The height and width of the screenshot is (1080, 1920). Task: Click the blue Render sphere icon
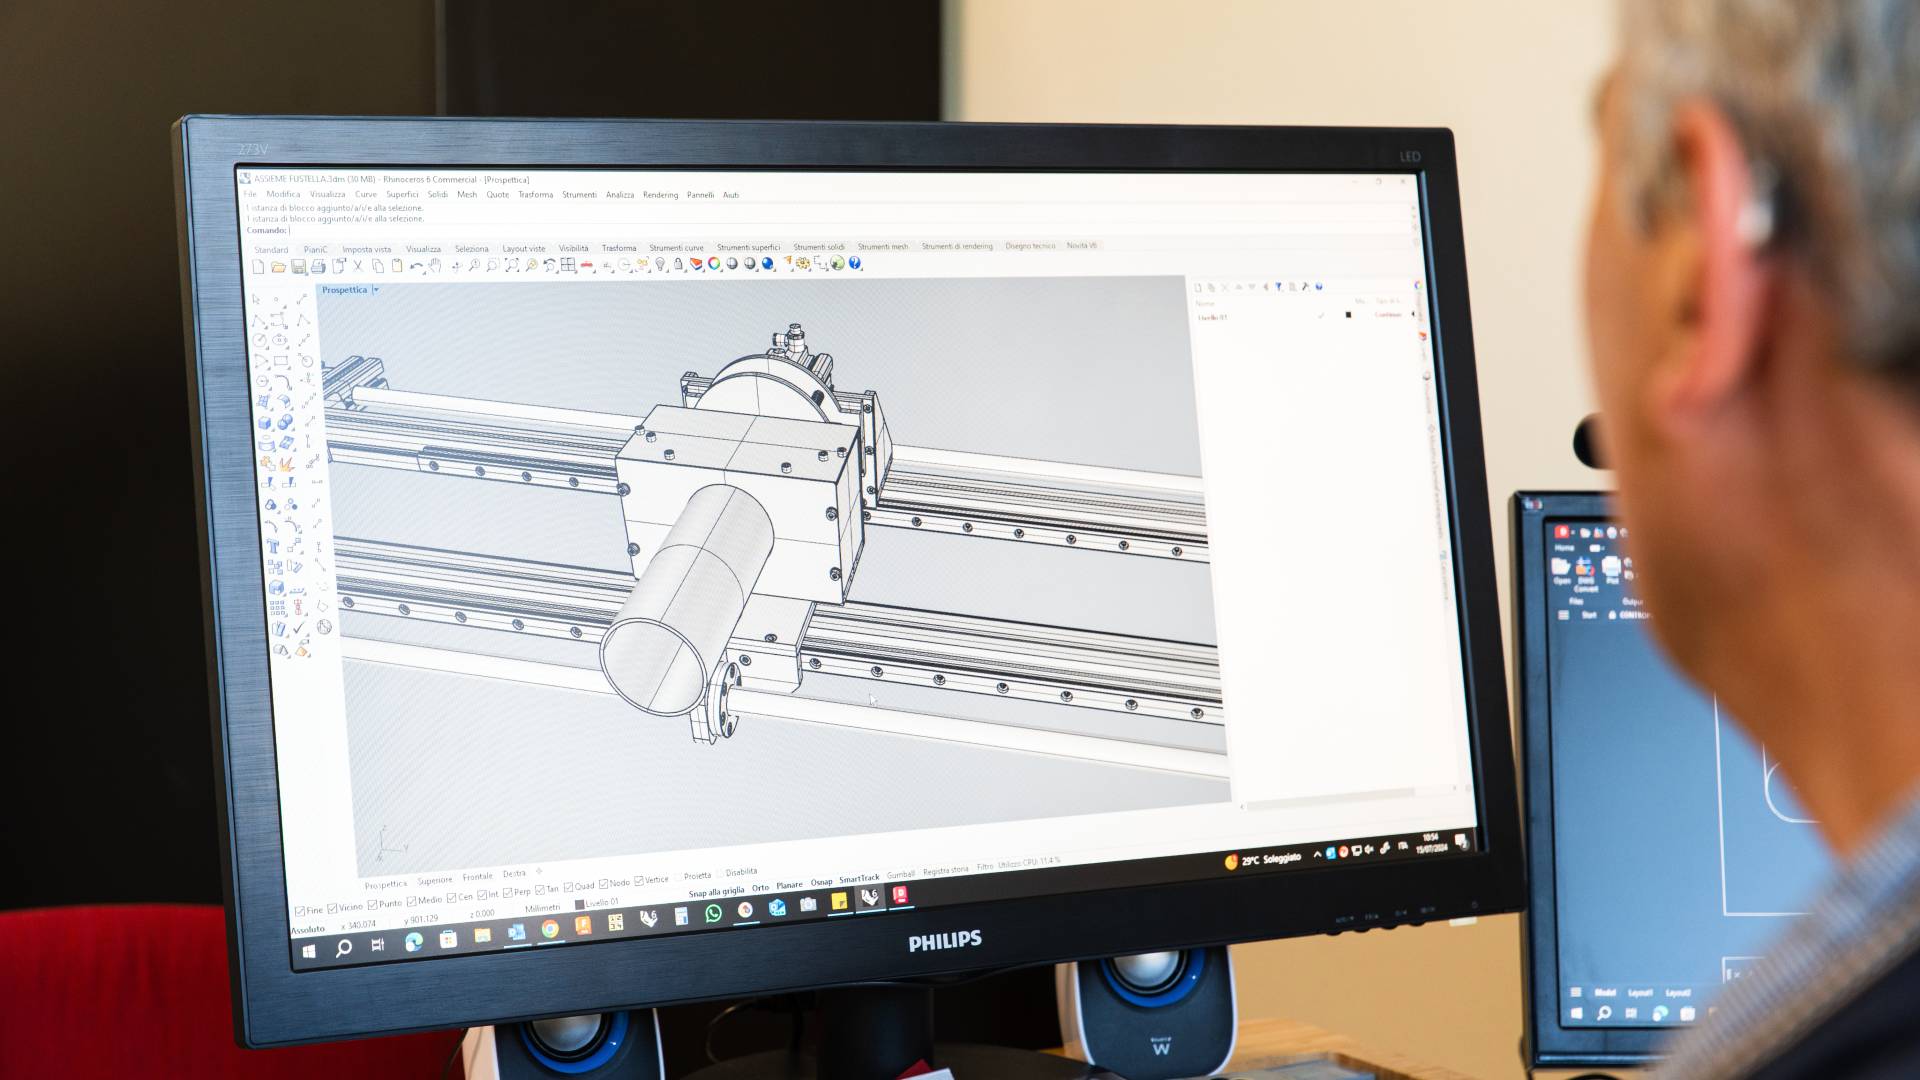click(767, 263)
